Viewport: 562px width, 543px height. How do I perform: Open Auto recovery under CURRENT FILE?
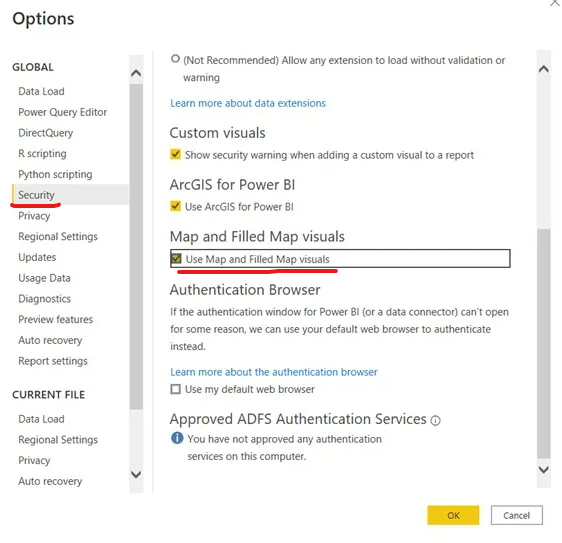[50, 481]
